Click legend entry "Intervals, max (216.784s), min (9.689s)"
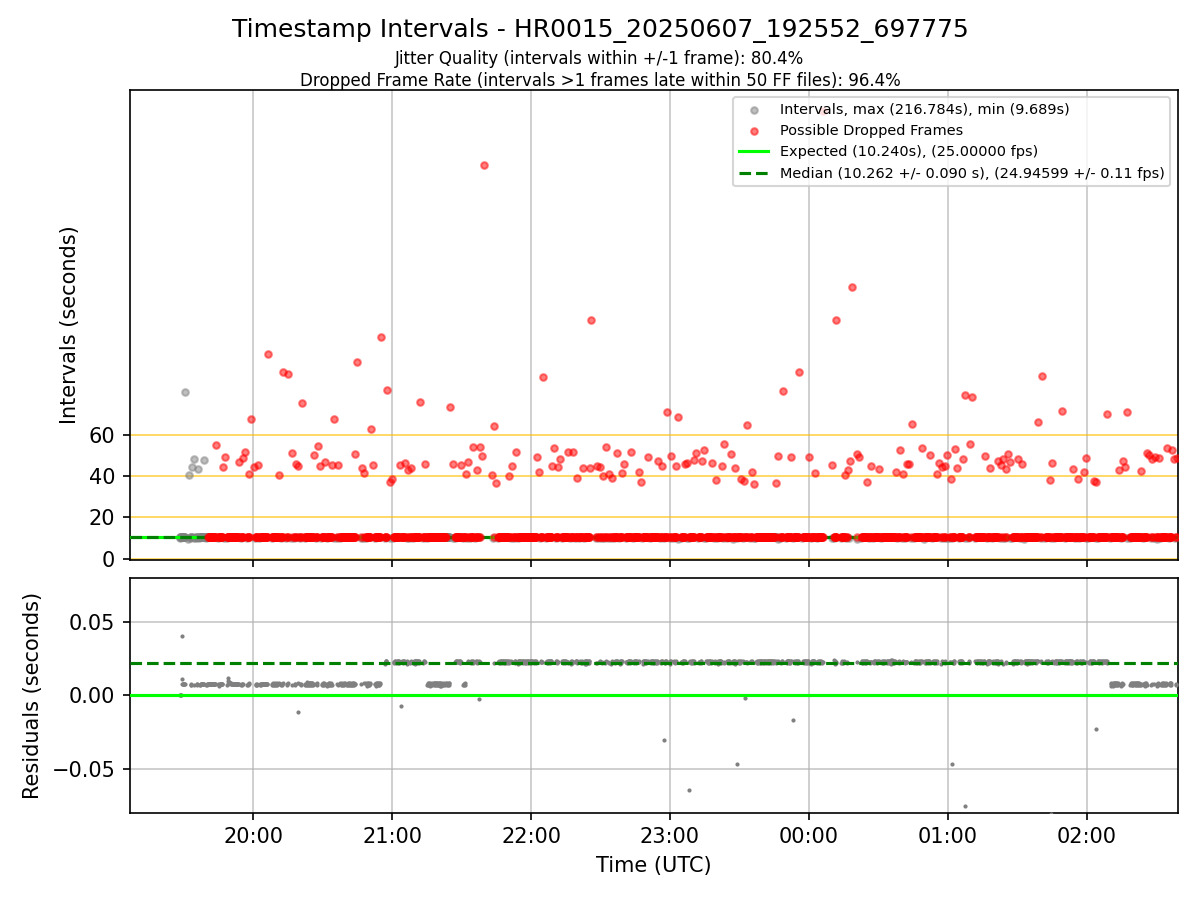Viewport: 1200px width, 900px height. pos(925,109)
